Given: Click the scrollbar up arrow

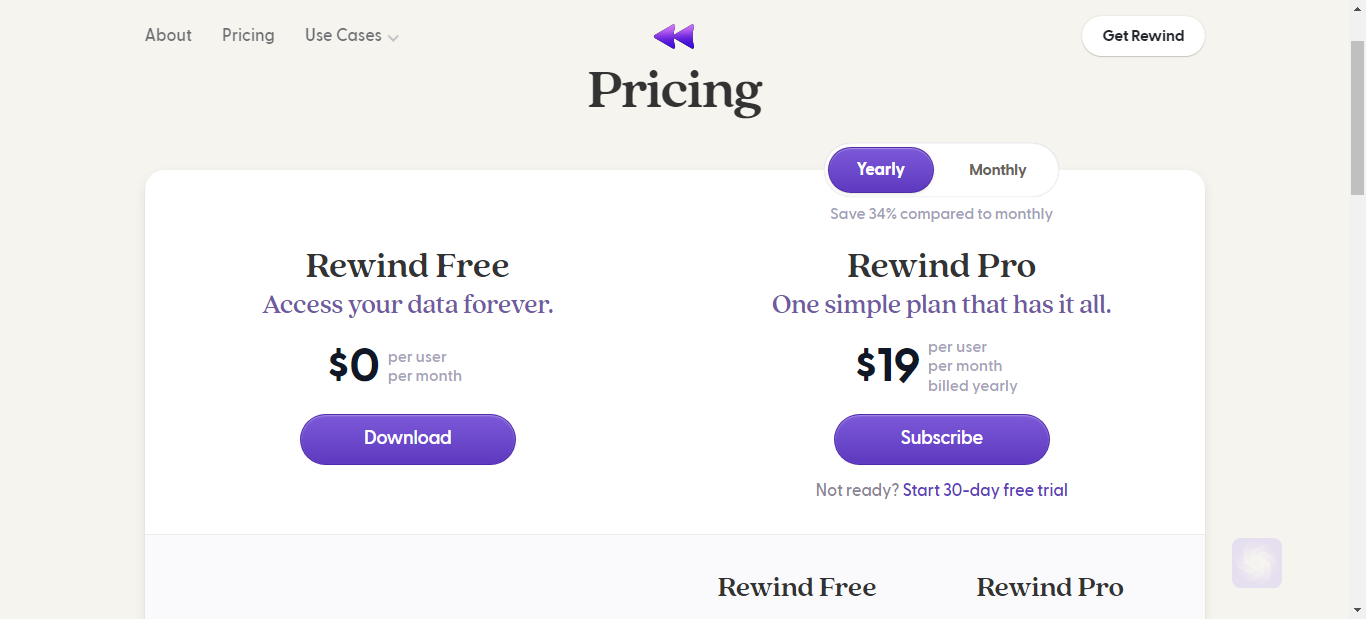Looking at the screenshot, I should [1357, 9].
